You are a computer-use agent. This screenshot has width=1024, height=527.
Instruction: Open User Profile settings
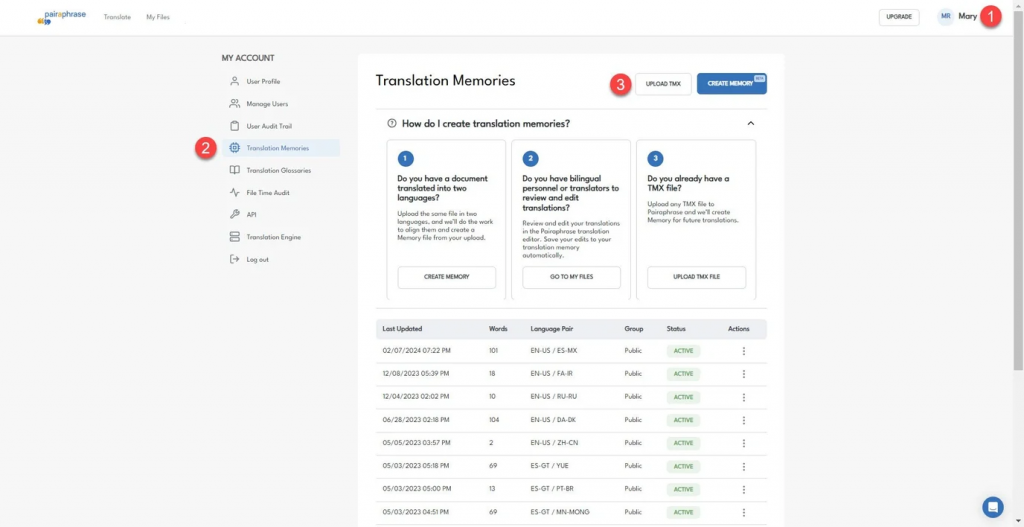[x=263, y=82]
